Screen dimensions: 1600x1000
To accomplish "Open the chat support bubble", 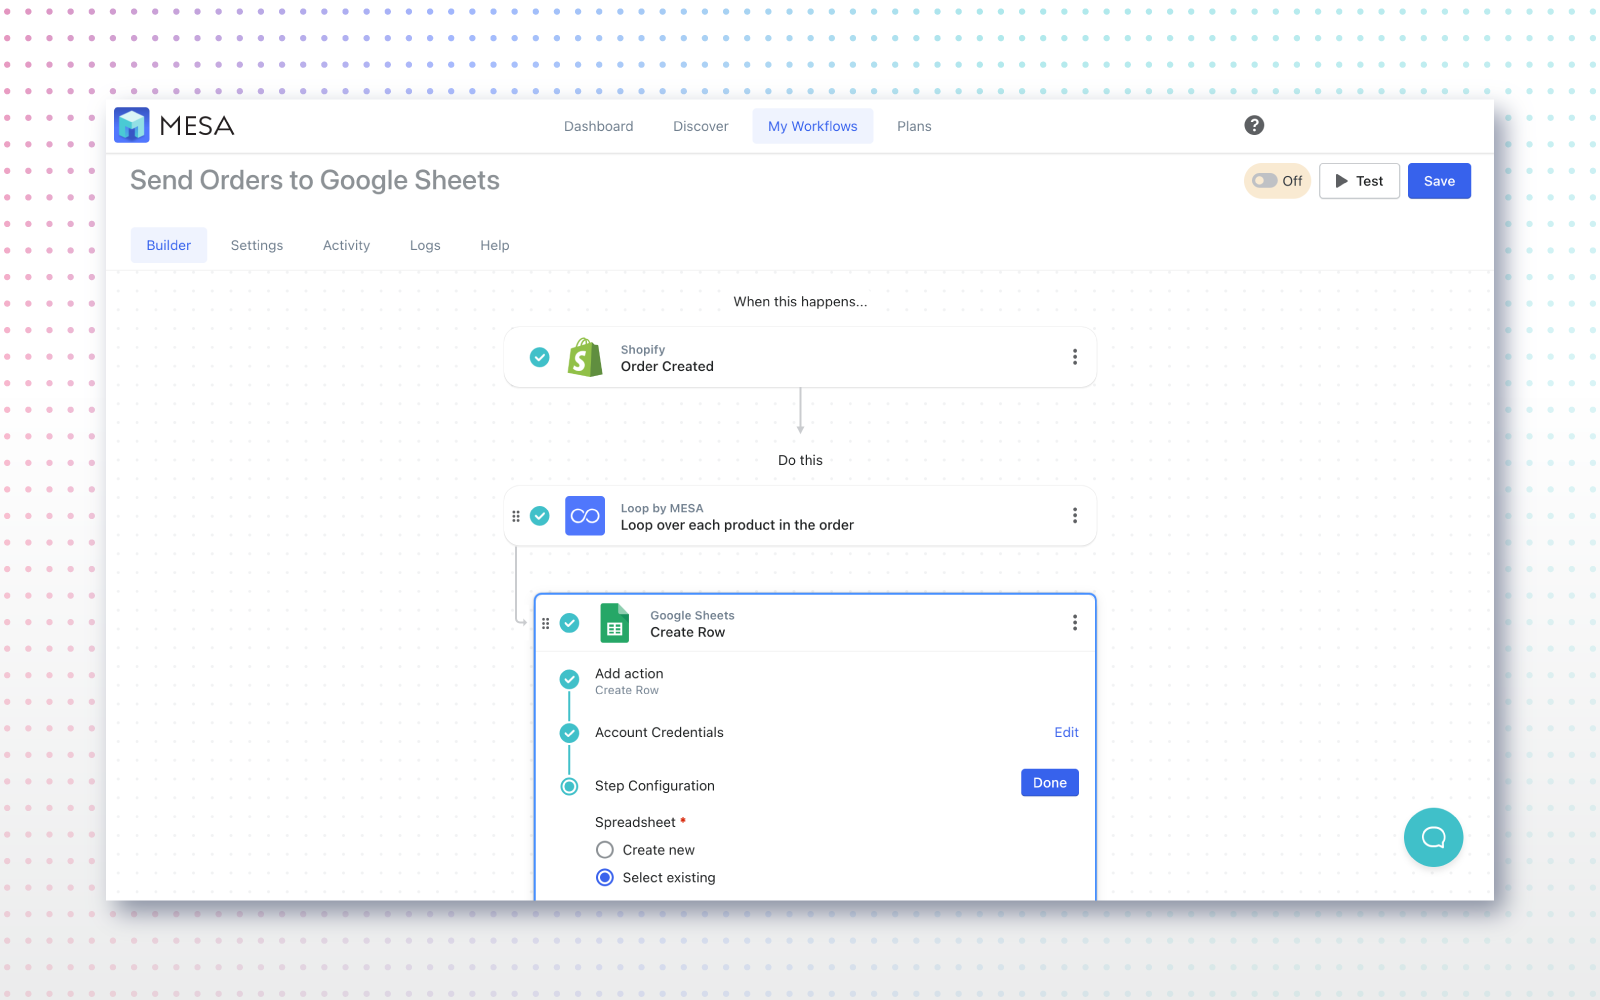I will (1433, 837).
